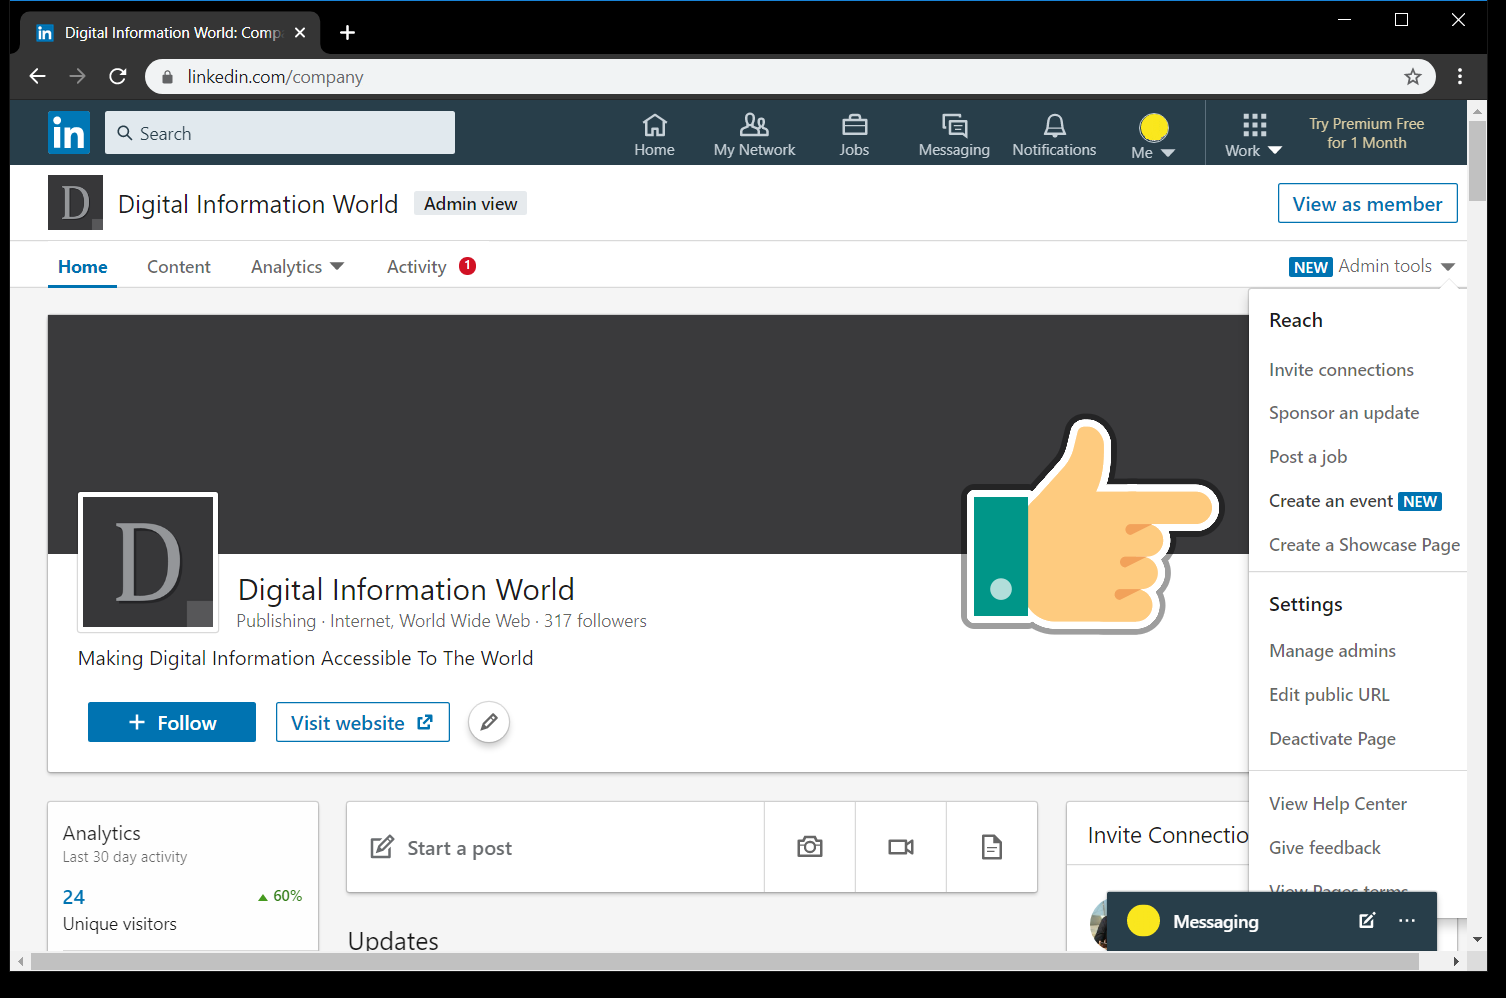Click the company logo thumbnail
This screenshot has width=1506, height=998.
pyautogui.click(x=148, y=562)
